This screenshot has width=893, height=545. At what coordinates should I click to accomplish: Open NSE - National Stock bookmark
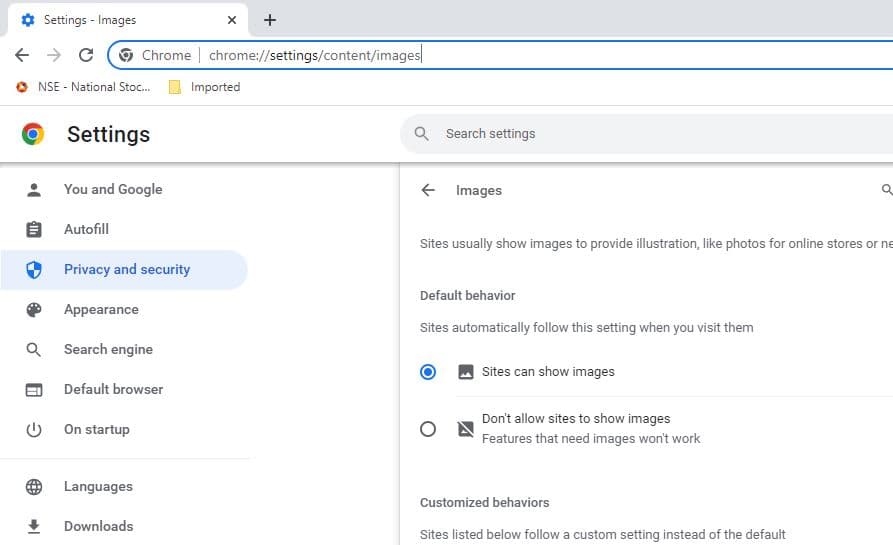coord(84,87)
